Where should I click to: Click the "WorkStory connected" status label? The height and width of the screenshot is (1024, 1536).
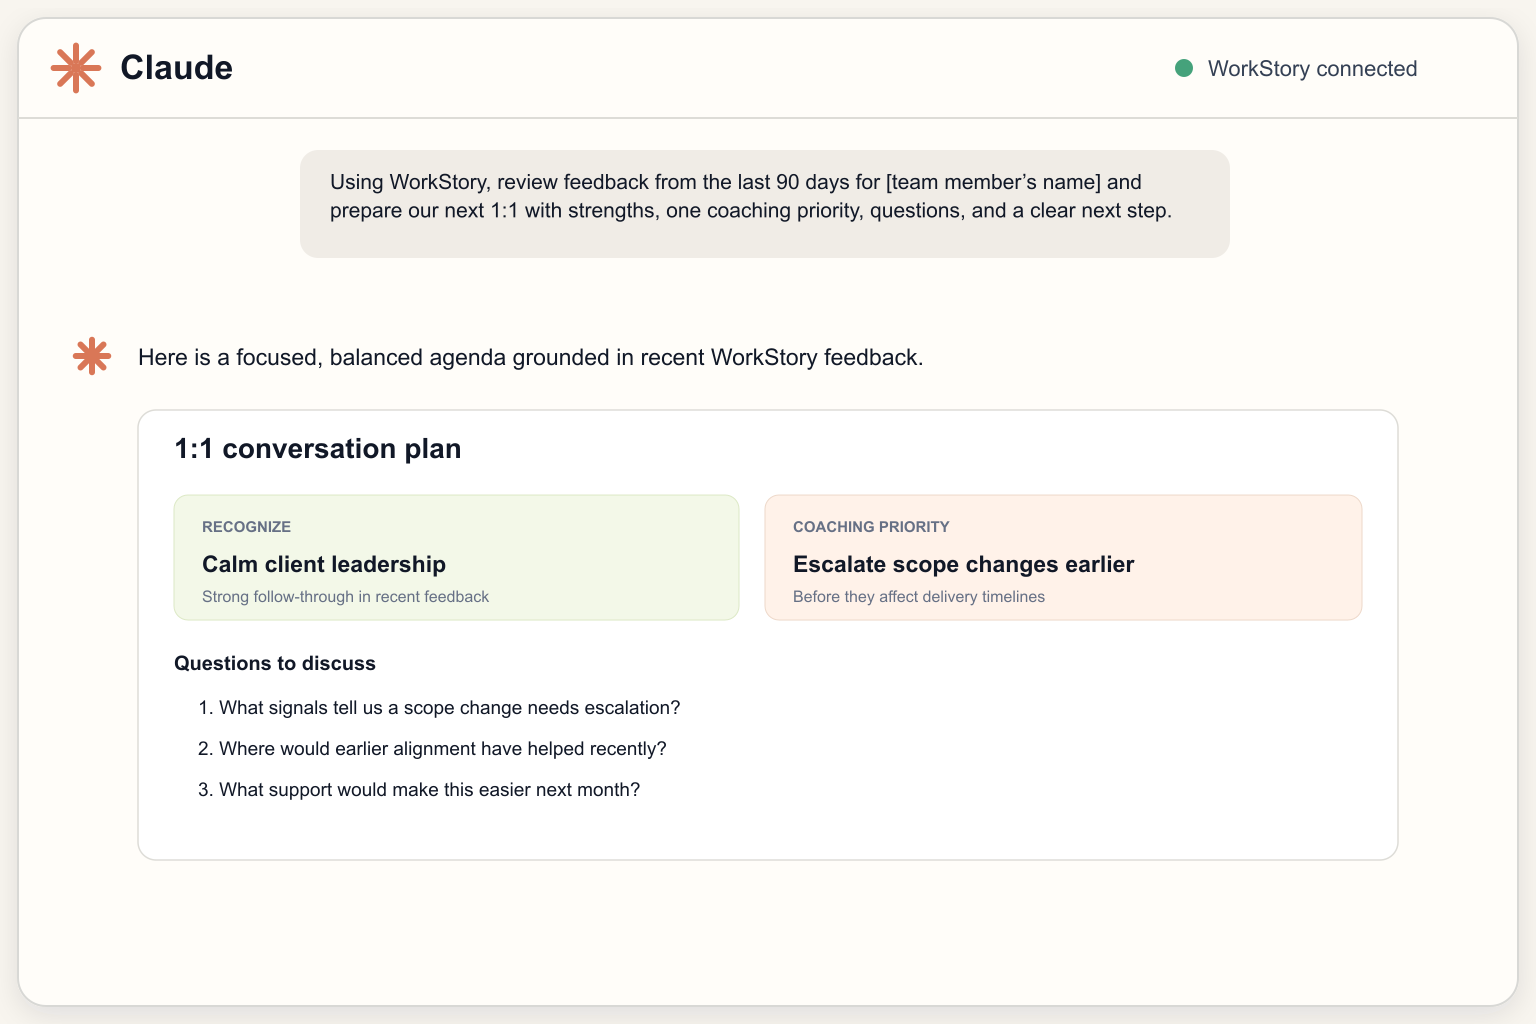[1312, 68]
